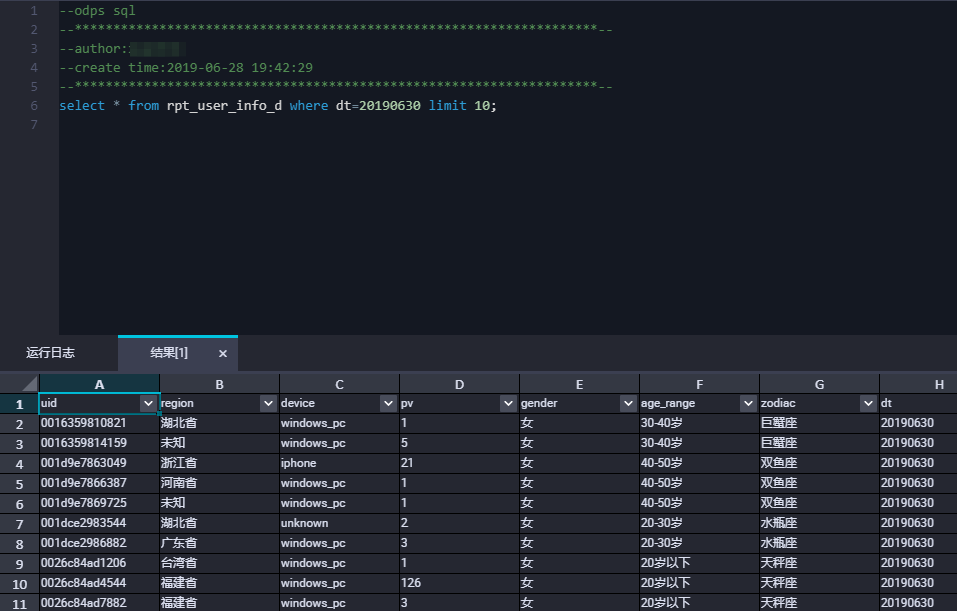Click cell with uid 001d9e7869725
Viewport: 957px width, 611px height.
pos(99,503)
